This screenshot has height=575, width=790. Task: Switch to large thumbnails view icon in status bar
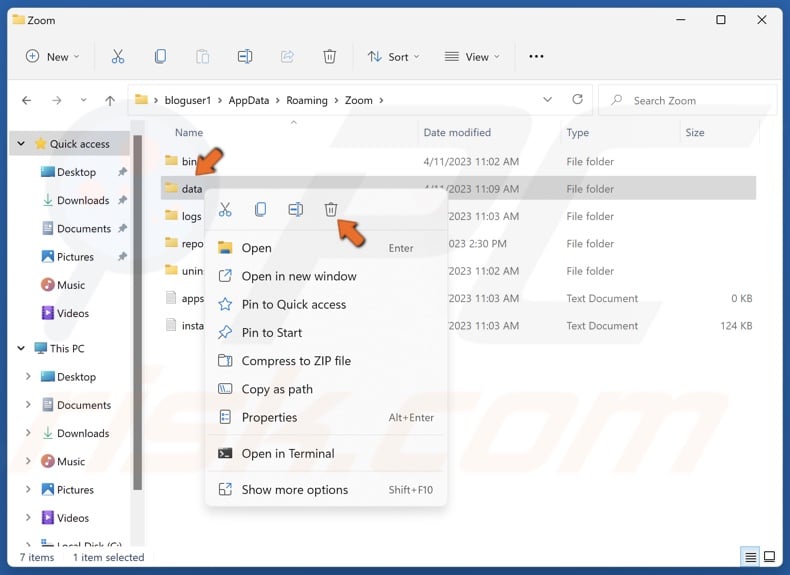coord(769,557)
